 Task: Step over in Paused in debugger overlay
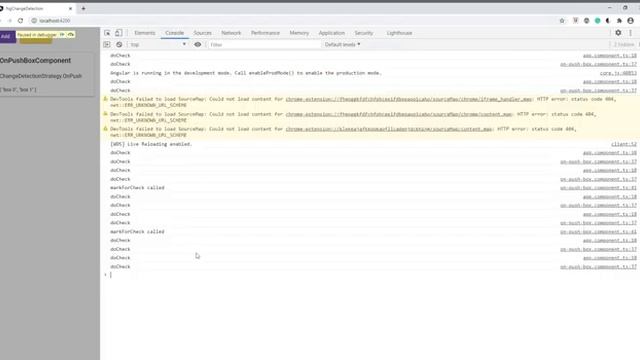[71, 35]
